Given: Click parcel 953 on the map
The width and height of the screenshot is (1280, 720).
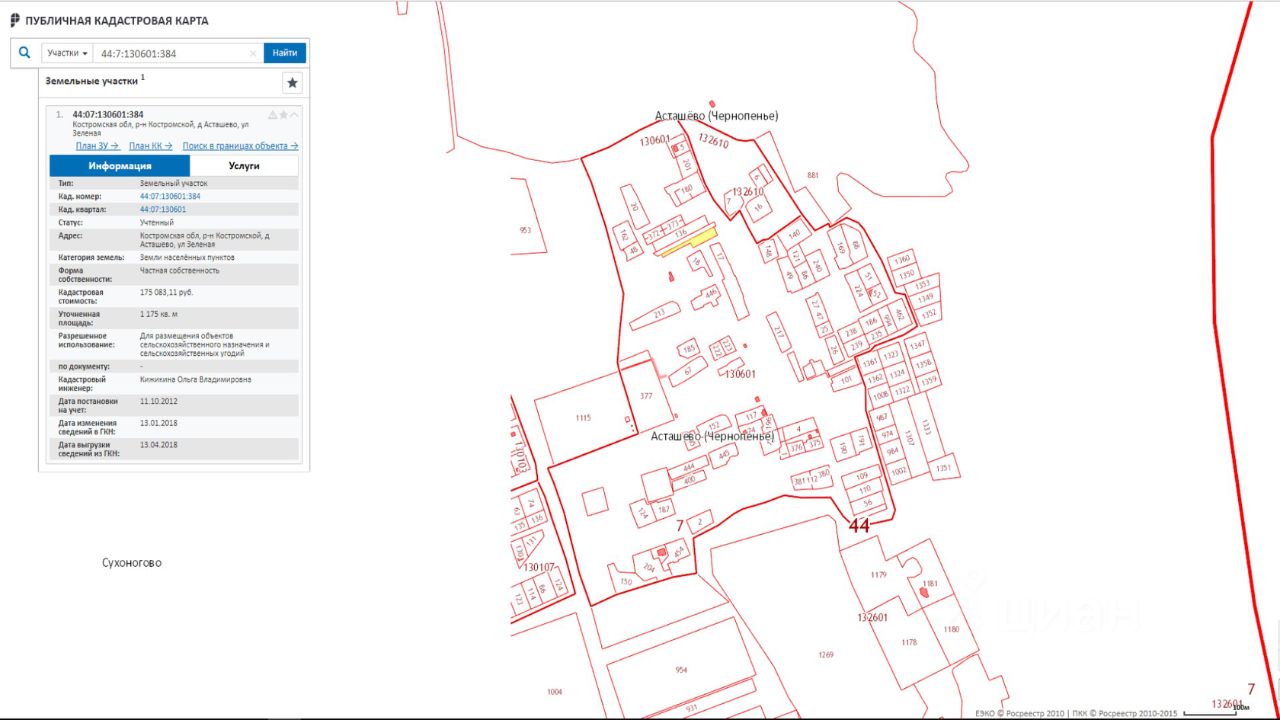Looking at the screenshot, I should click(525, 230).
